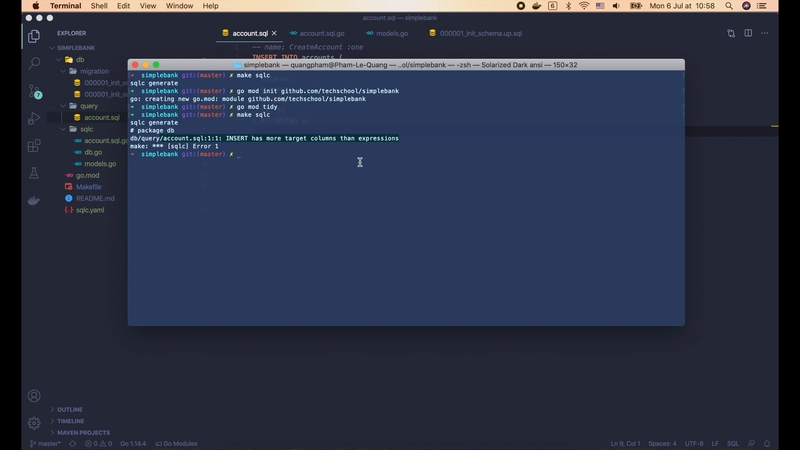Collapse the sqlc folder in explorer
The image size is (800, 450).
pyautogui.click(x=86, y=129)
